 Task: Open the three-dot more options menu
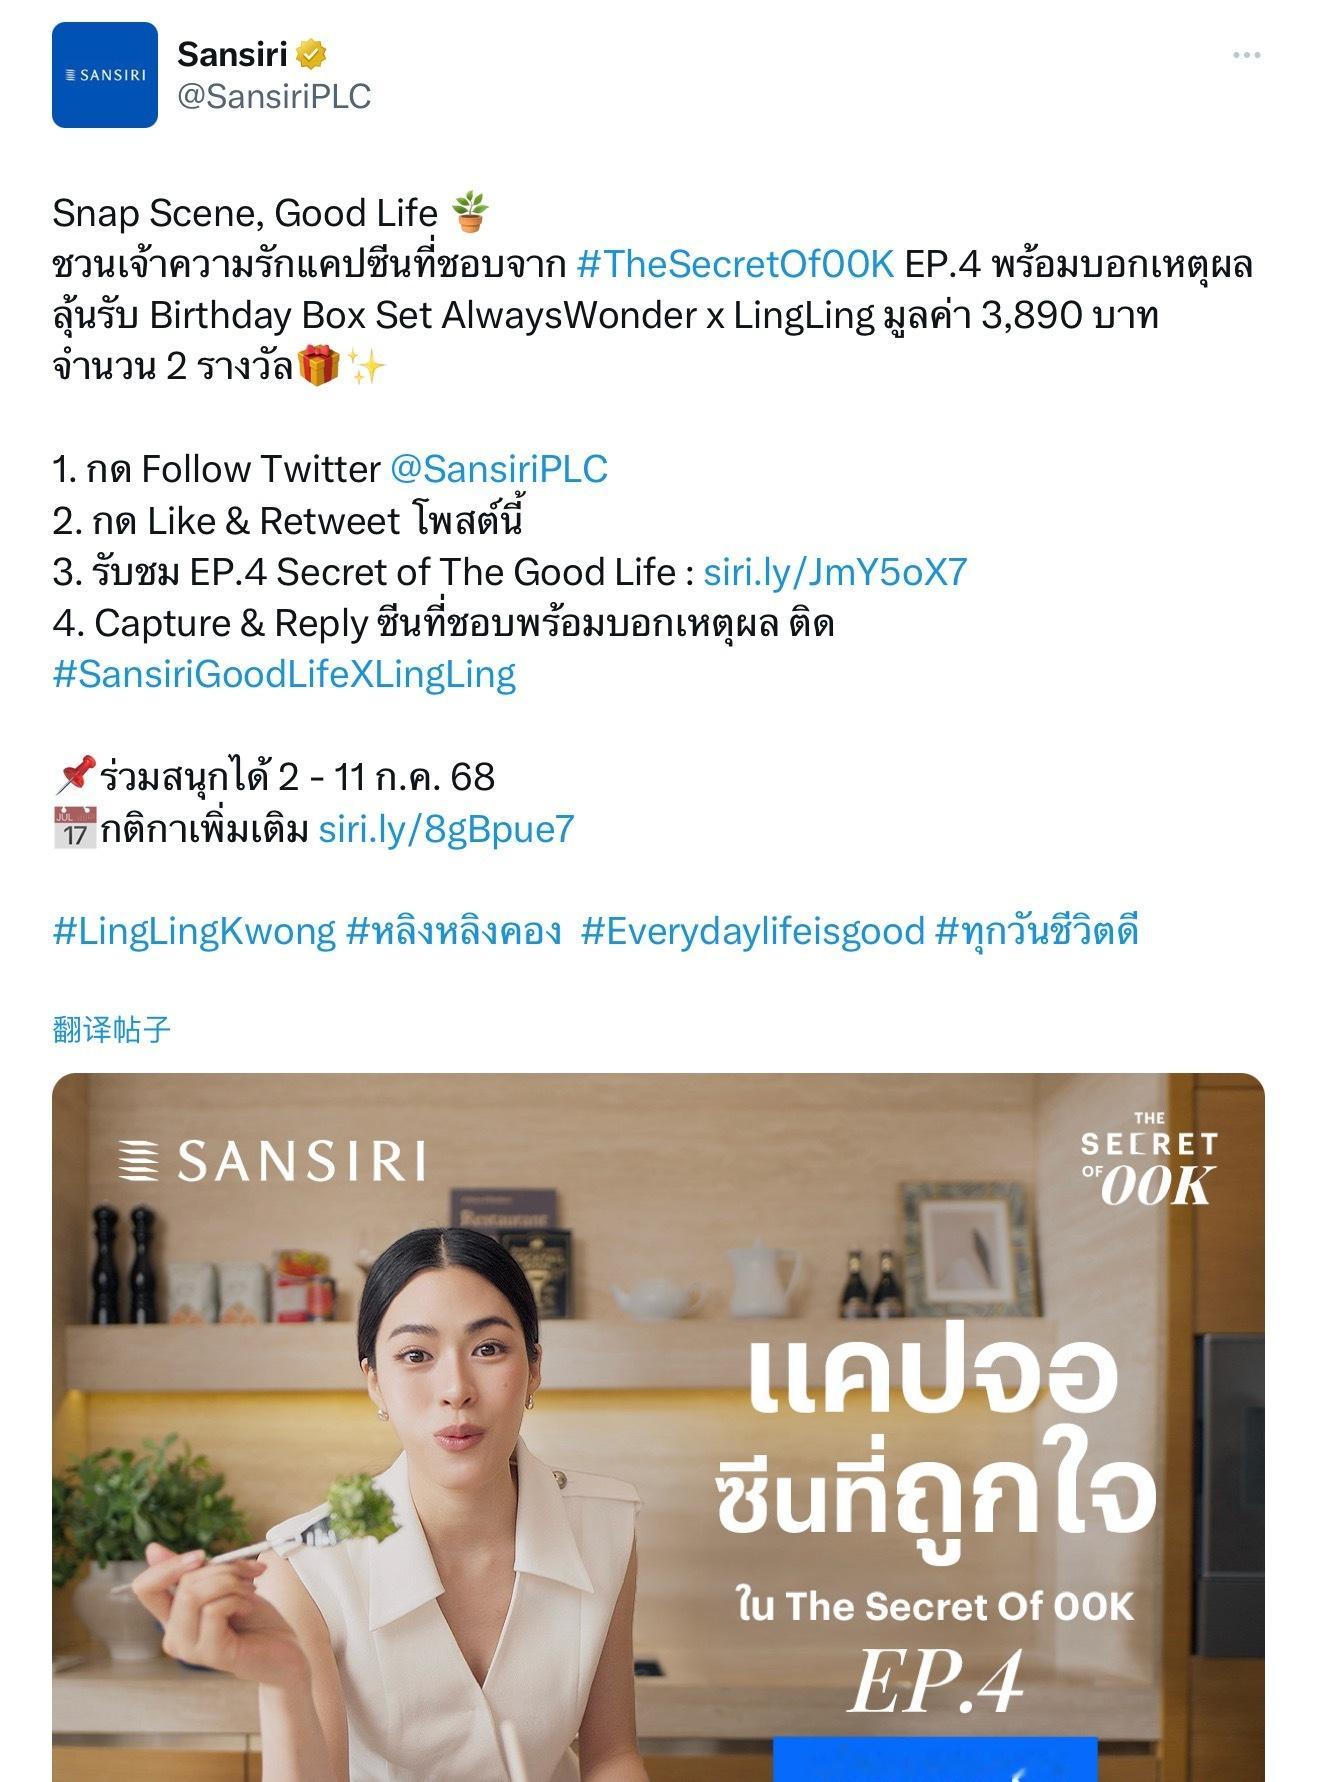pos(1246,55)
